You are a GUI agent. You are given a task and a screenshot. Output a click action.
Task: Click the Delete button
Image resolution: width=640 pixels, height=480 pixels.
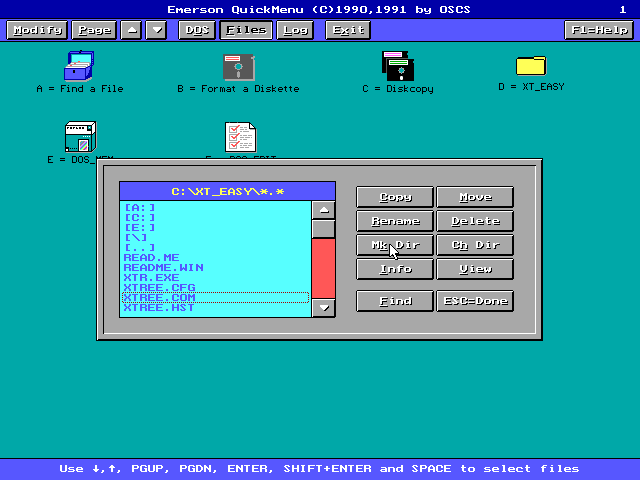[x=475, y=221]
